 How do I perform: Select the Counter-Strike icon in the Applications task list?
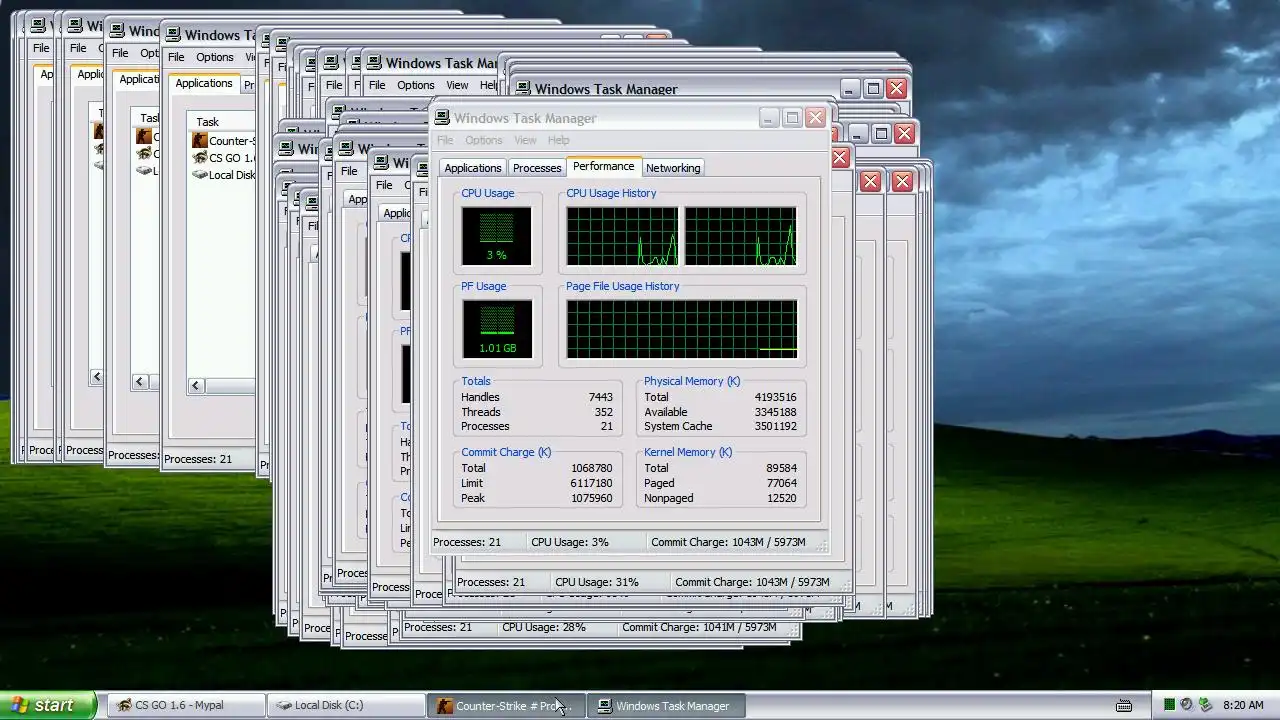click(x=200, y=141)
